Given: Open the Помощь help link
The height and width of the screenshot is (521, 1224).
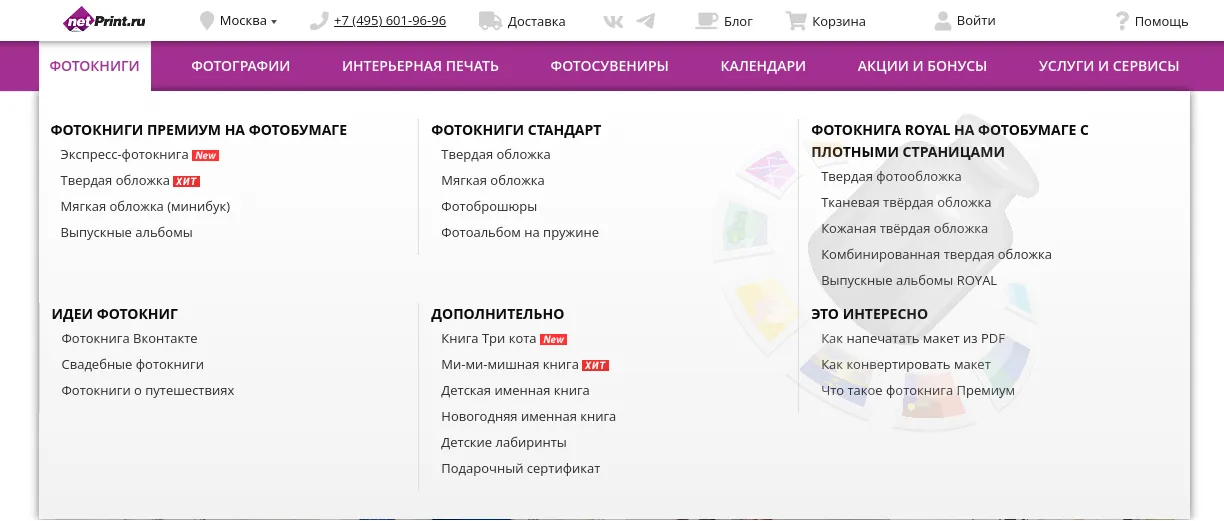Looking at the screenshot, I should click(1161, 21).
